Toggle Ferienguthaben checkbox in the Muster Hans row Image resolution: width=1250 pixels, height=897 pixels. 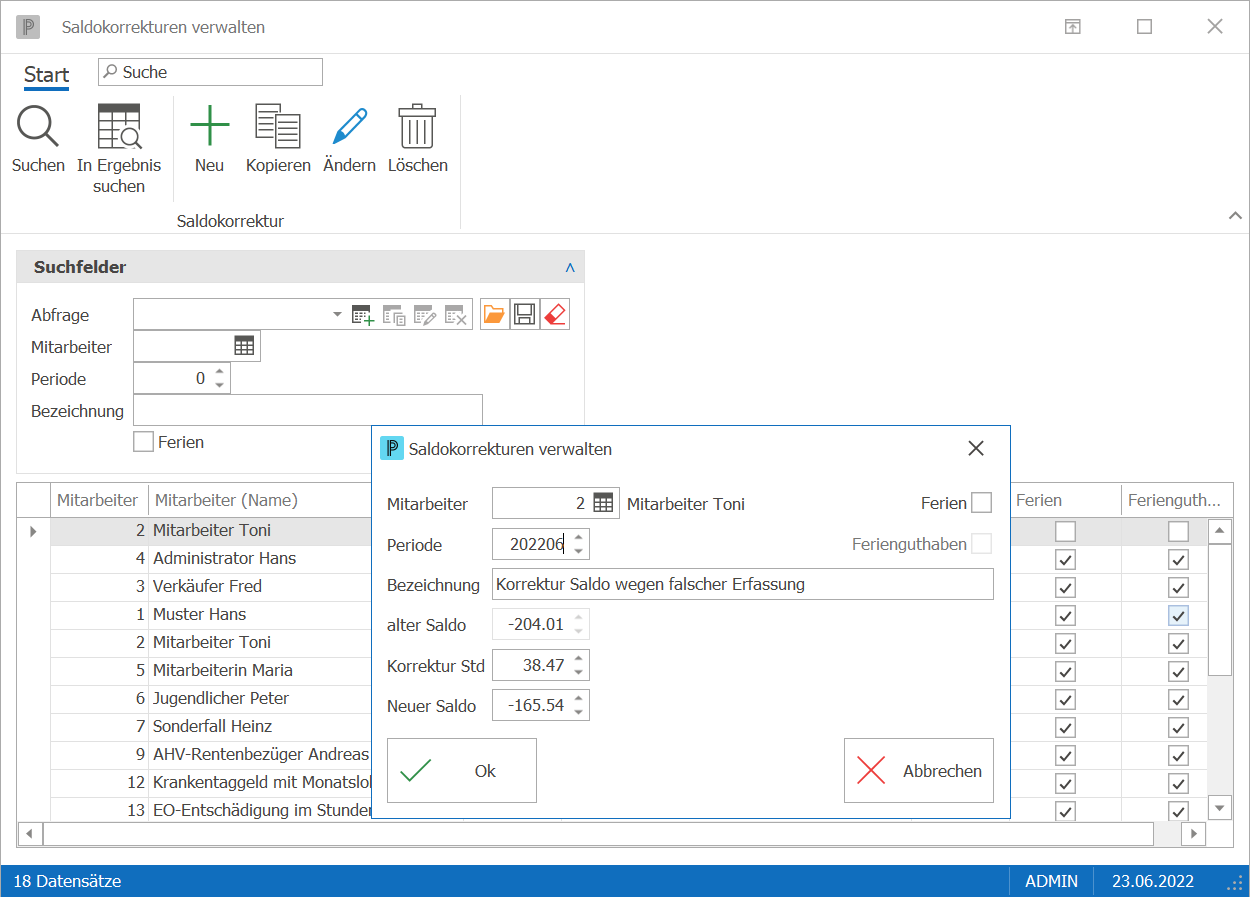(1179, 615)
